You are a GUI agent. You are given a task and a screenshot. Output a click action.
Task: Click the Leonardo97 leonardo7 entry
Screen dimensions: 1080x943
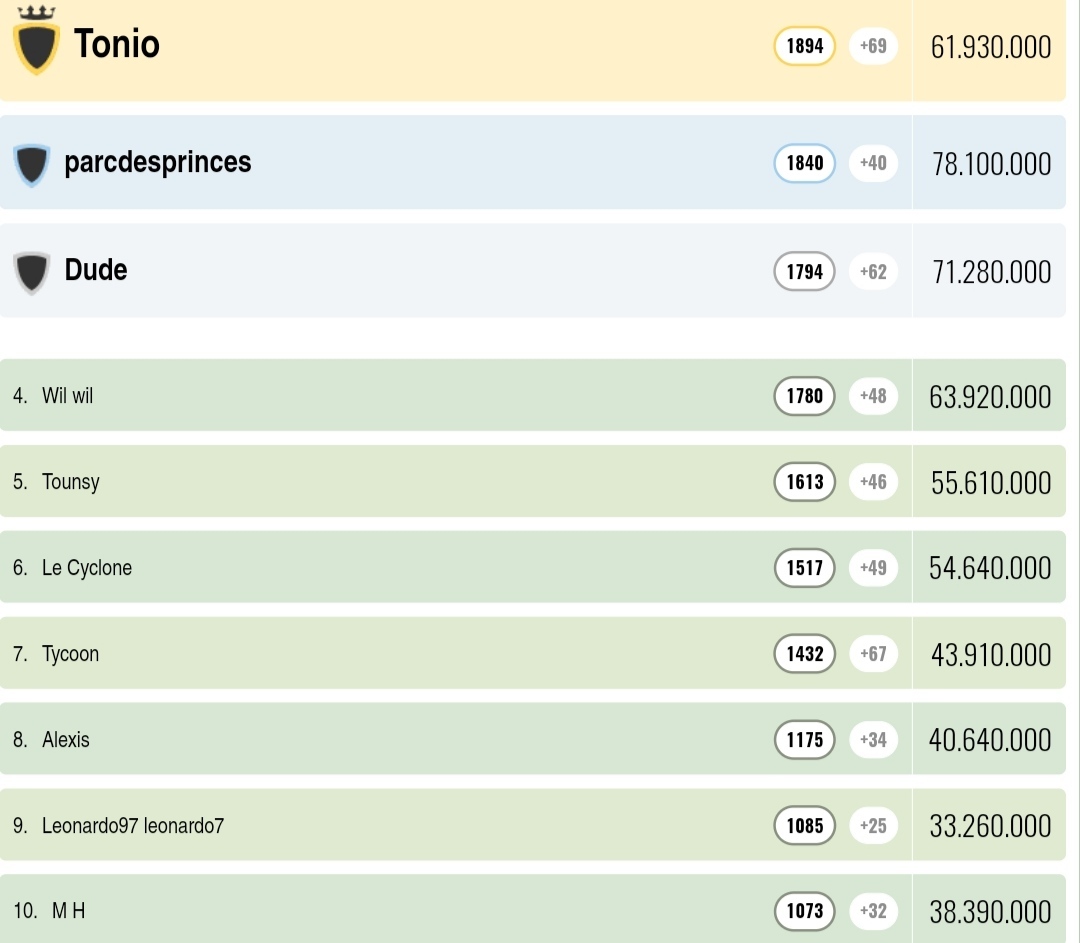pyautogui.click(x=133, y=826)
